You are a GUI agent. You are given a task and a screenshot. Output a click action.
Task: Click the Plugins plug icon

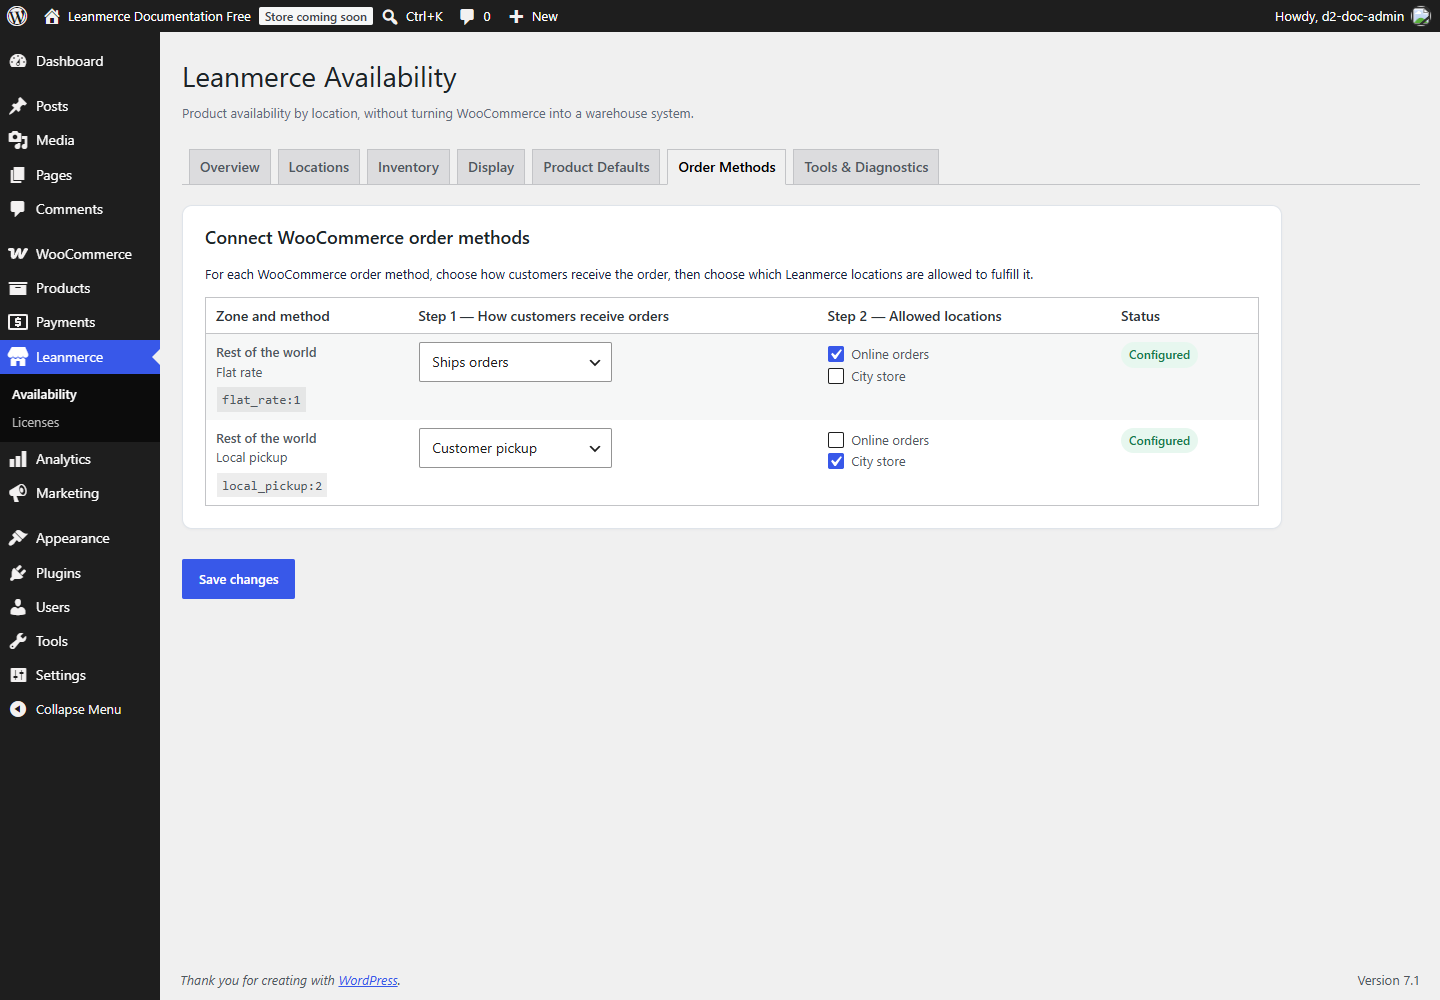click(x=18, y=573)
